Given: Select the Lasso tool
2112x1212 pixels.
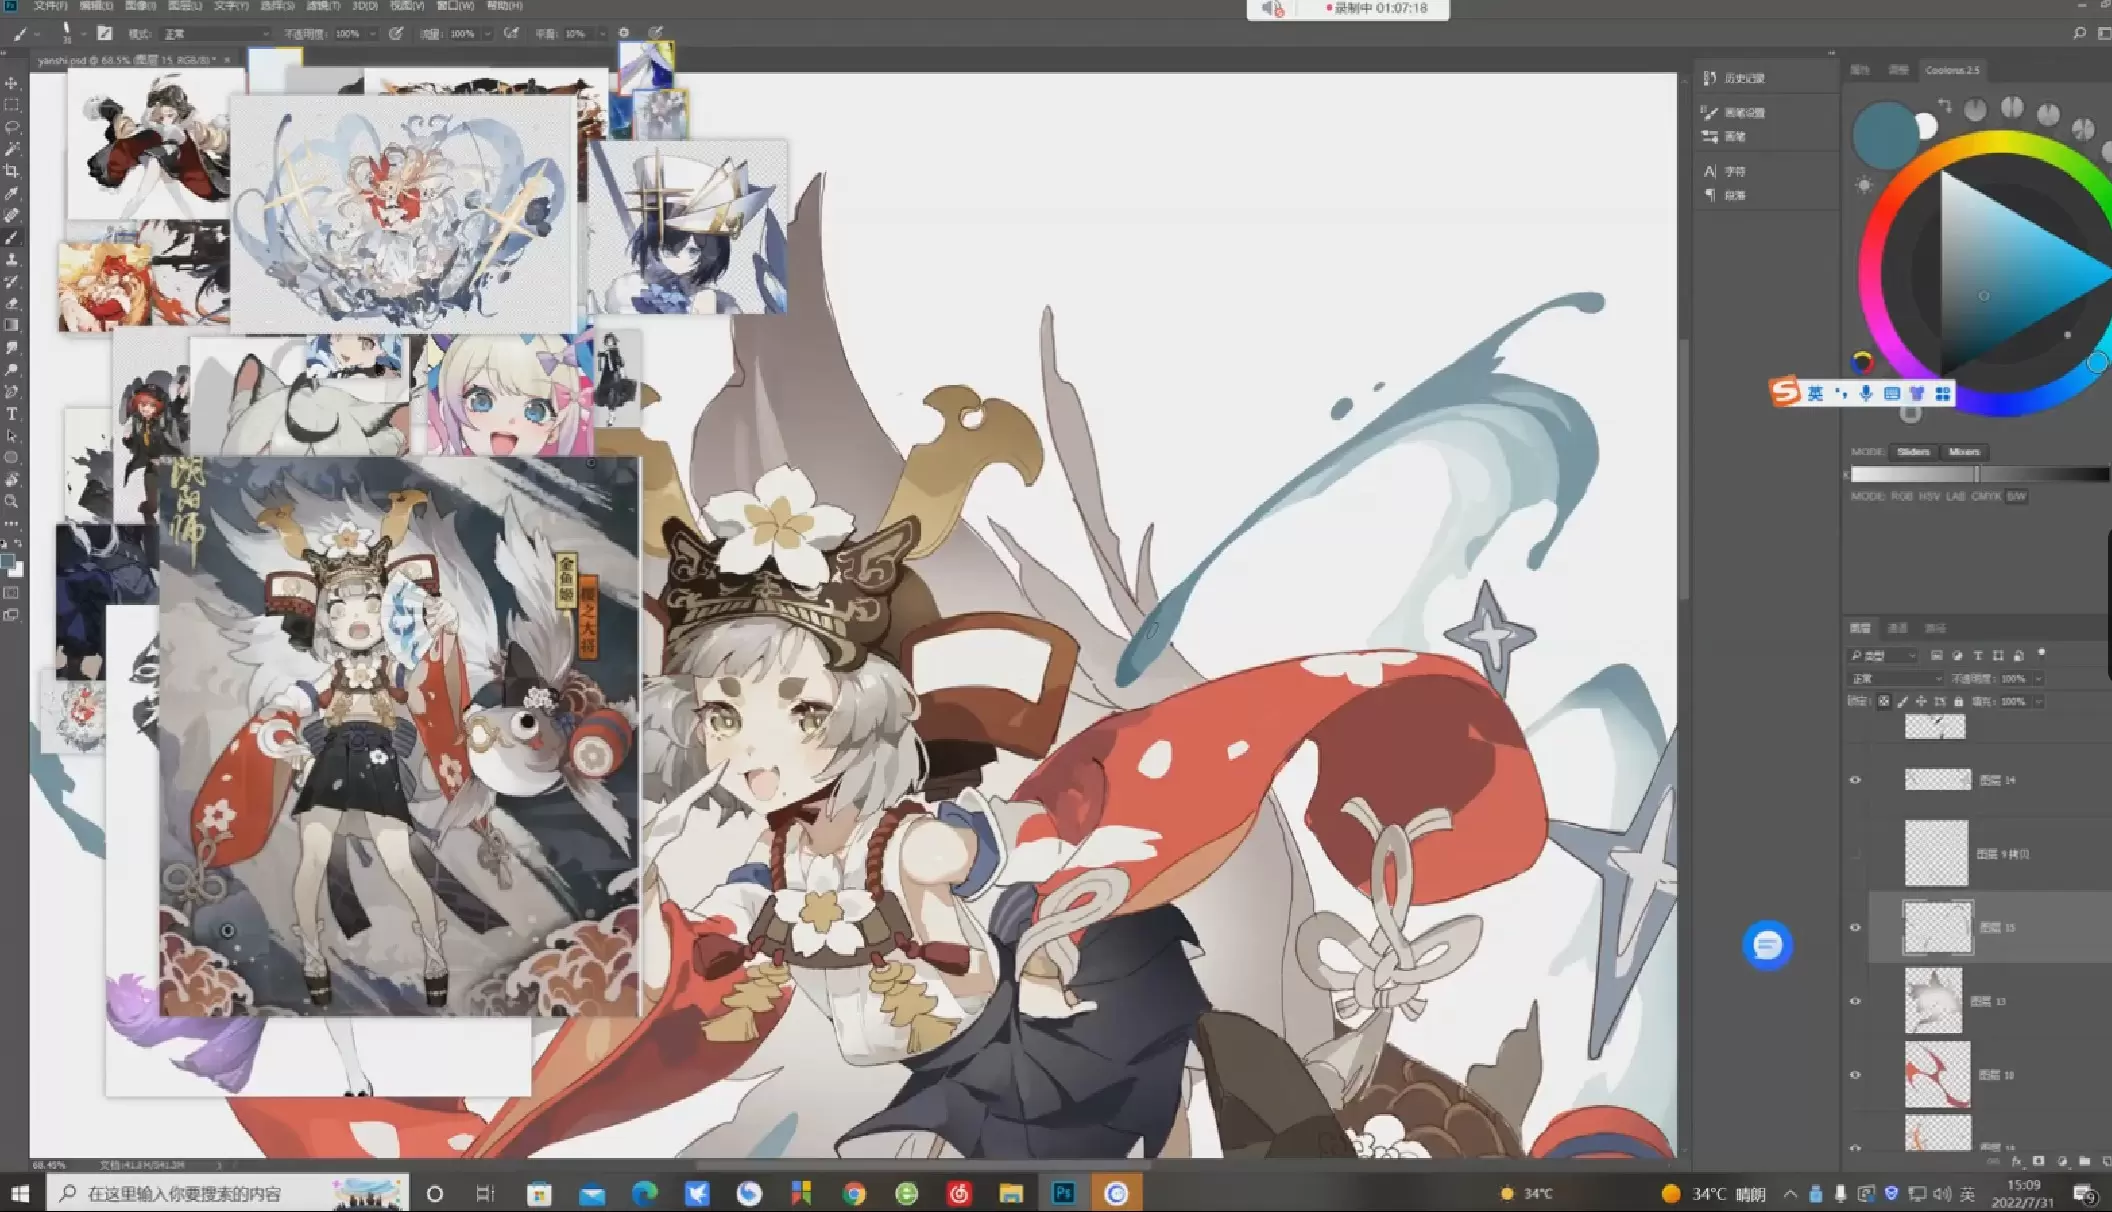Looking at the screenshot, I should click(12, 127).
